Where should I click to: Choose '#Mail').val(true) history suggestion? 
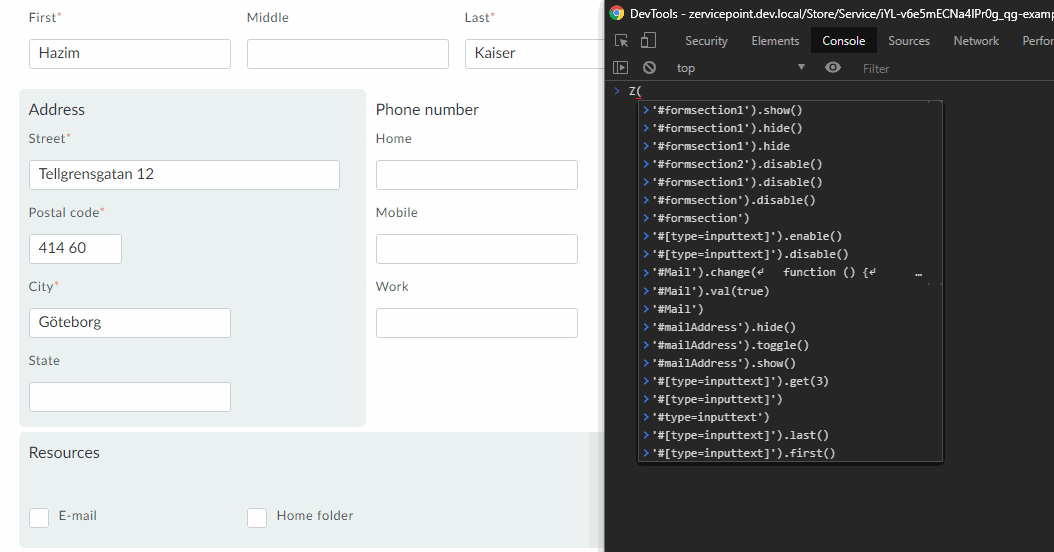coord(711,291)
